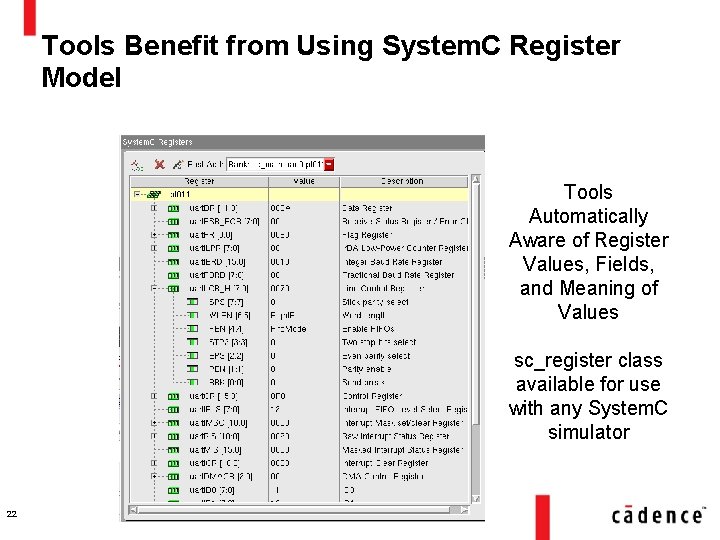Click the register icon beside uartCR
Screen dimensions: 720x540
point(173,396)
